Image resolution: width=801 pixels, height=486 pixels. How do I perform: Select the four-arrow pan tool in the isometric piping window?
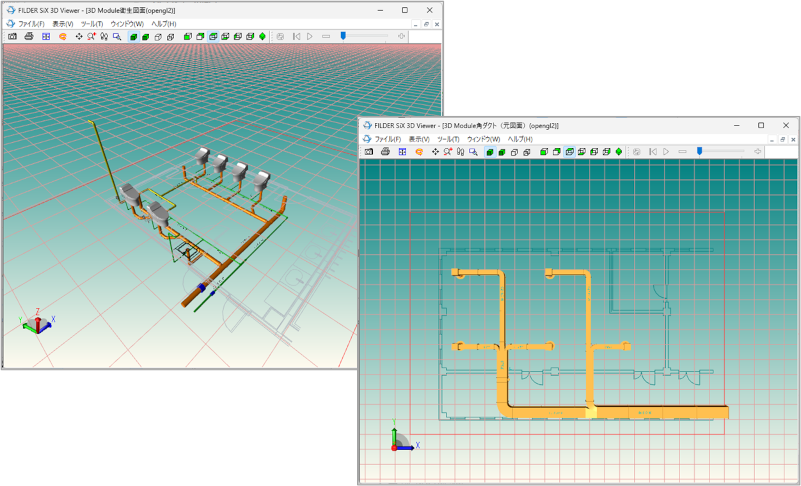point(79,36)
